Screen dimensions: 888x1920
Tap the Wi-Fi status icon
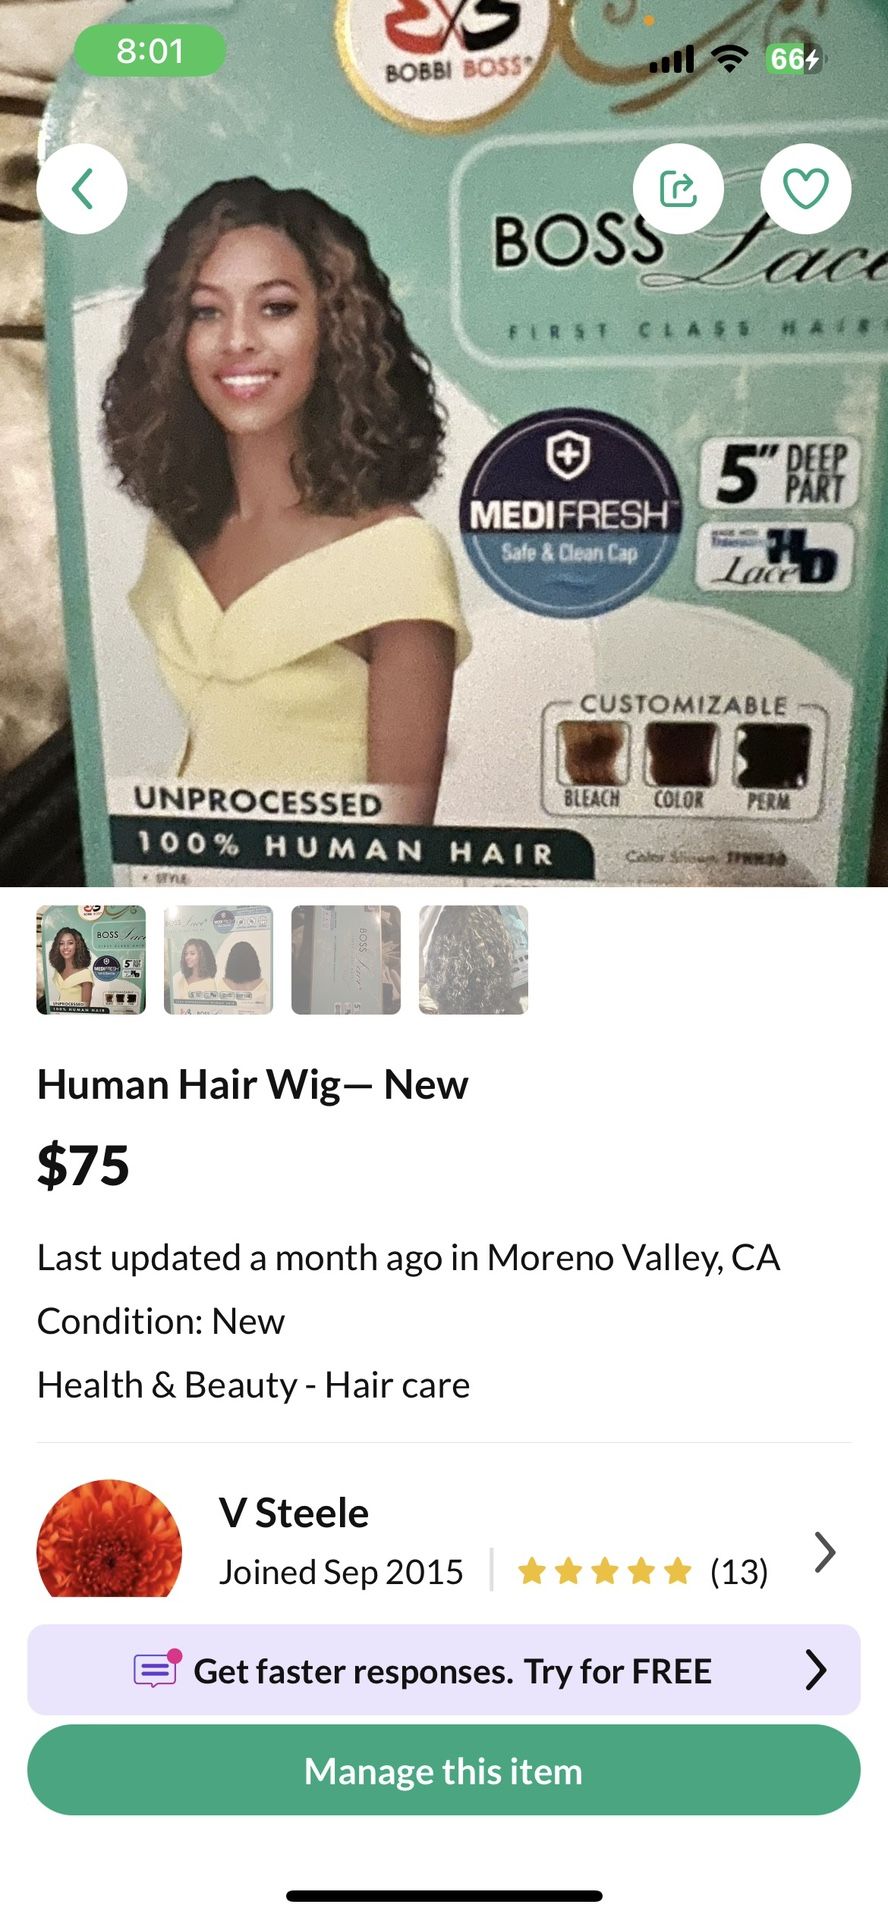pos(730,59)
